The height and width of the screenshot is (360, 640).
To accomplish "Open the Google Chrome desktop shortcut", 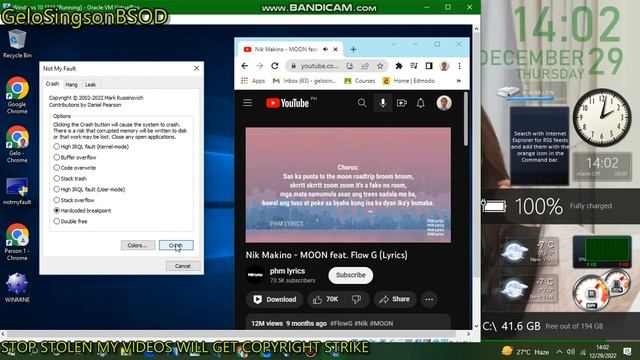I will (x=17, y=95).
